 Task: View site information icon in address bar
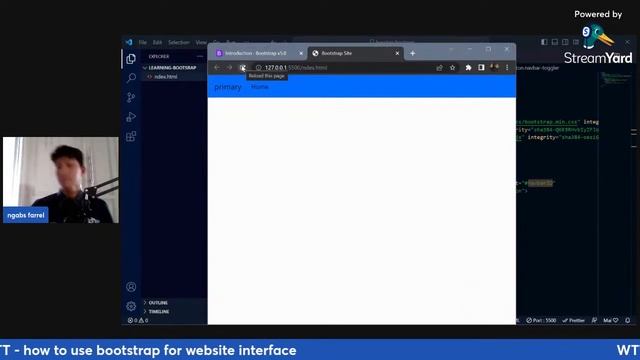tap(258, 68)
